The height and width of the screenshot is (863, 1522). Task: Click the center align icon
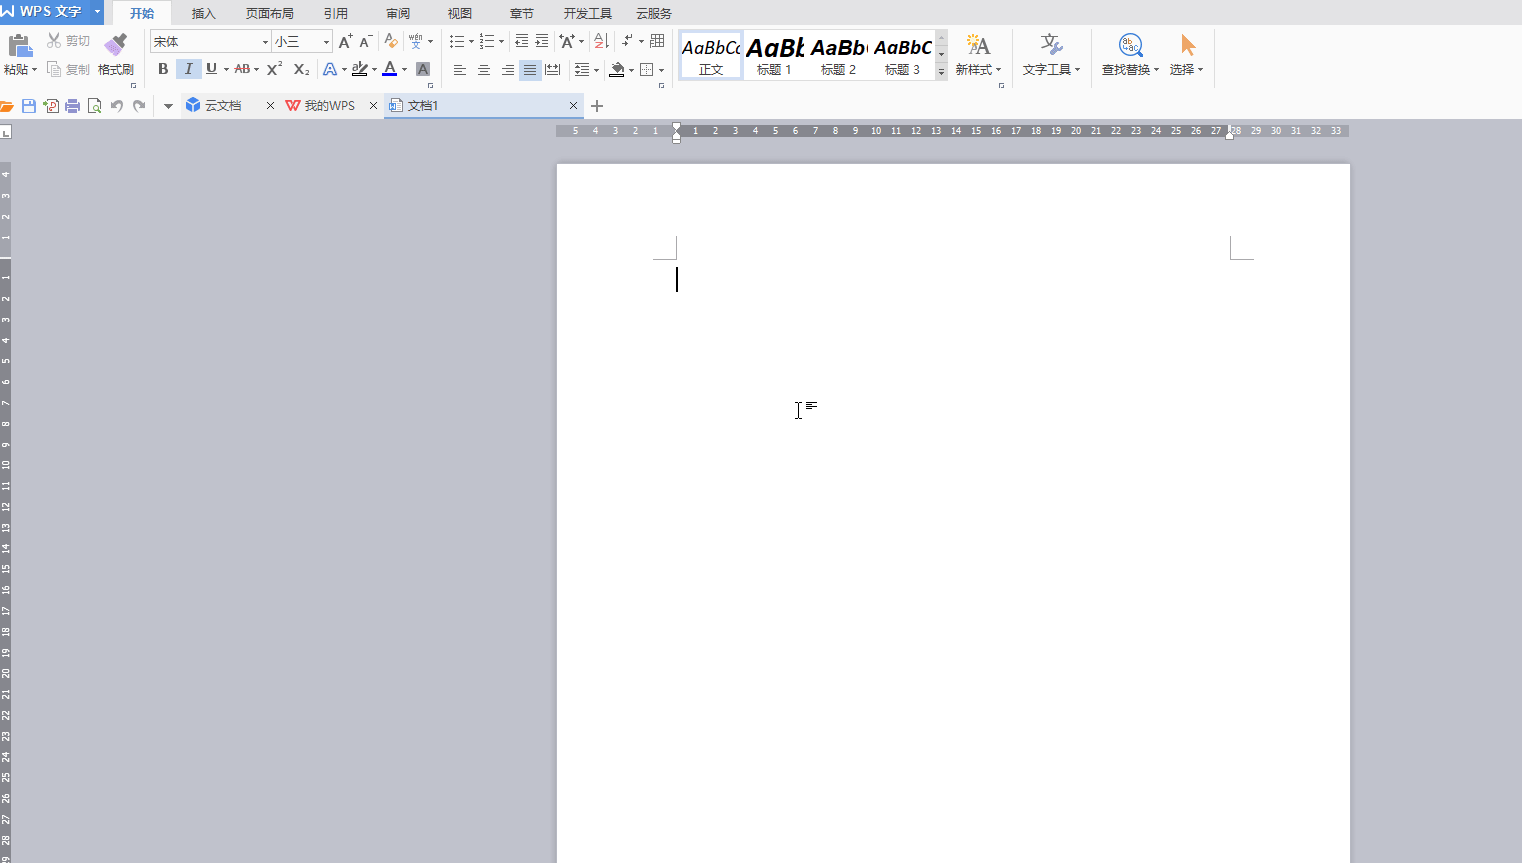click(484, 70)
